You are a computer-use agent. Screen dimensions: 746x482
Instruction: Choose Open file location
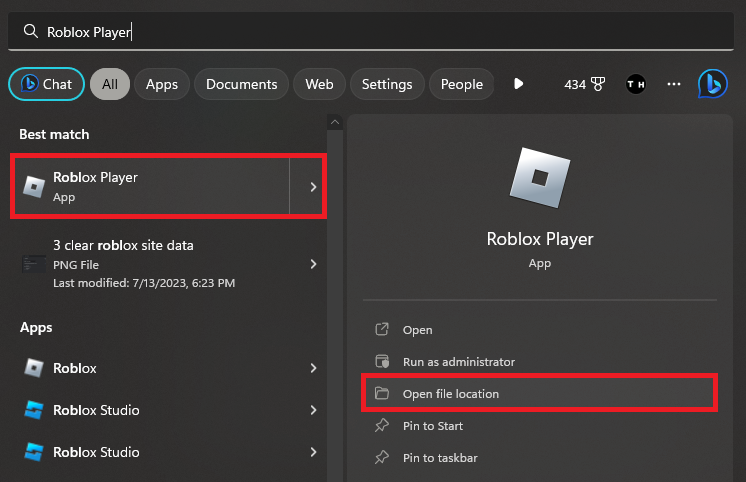(540, 393)
